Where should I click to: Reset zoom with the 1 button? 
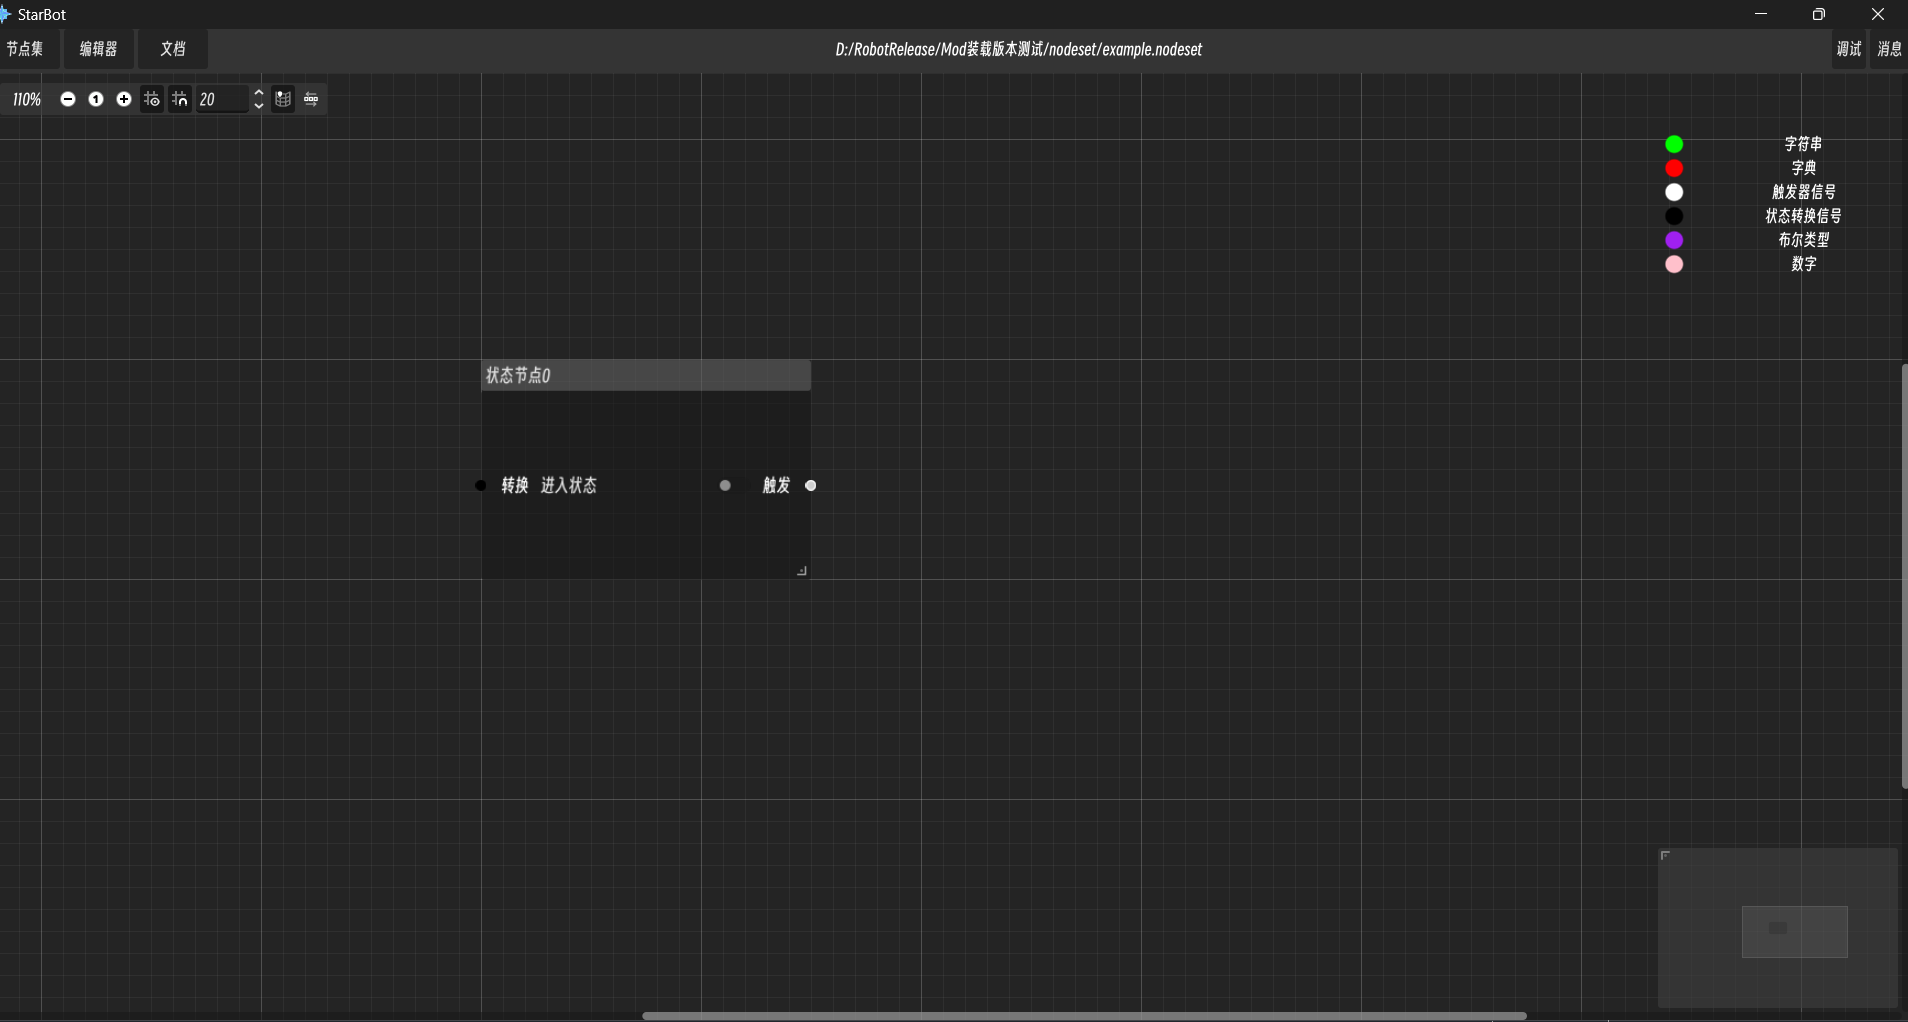(x=96, y=99)
